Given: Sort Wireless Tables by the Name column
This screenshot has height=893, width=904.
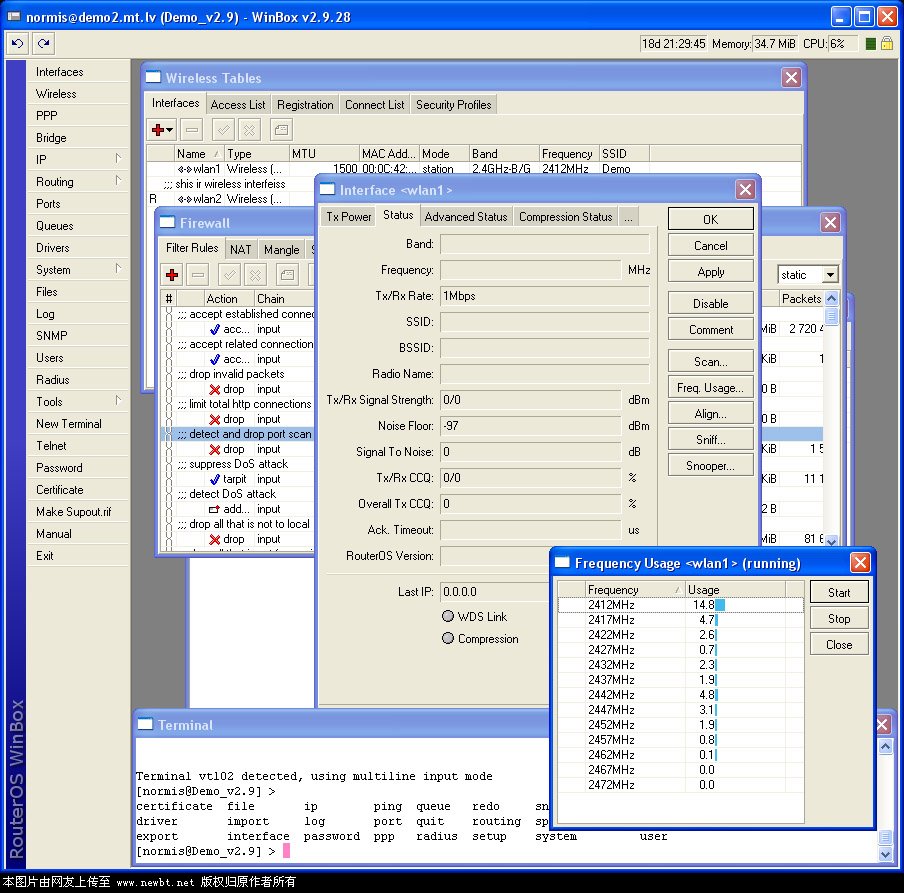Looking at the screenshot, I should [x=198, y=154].
